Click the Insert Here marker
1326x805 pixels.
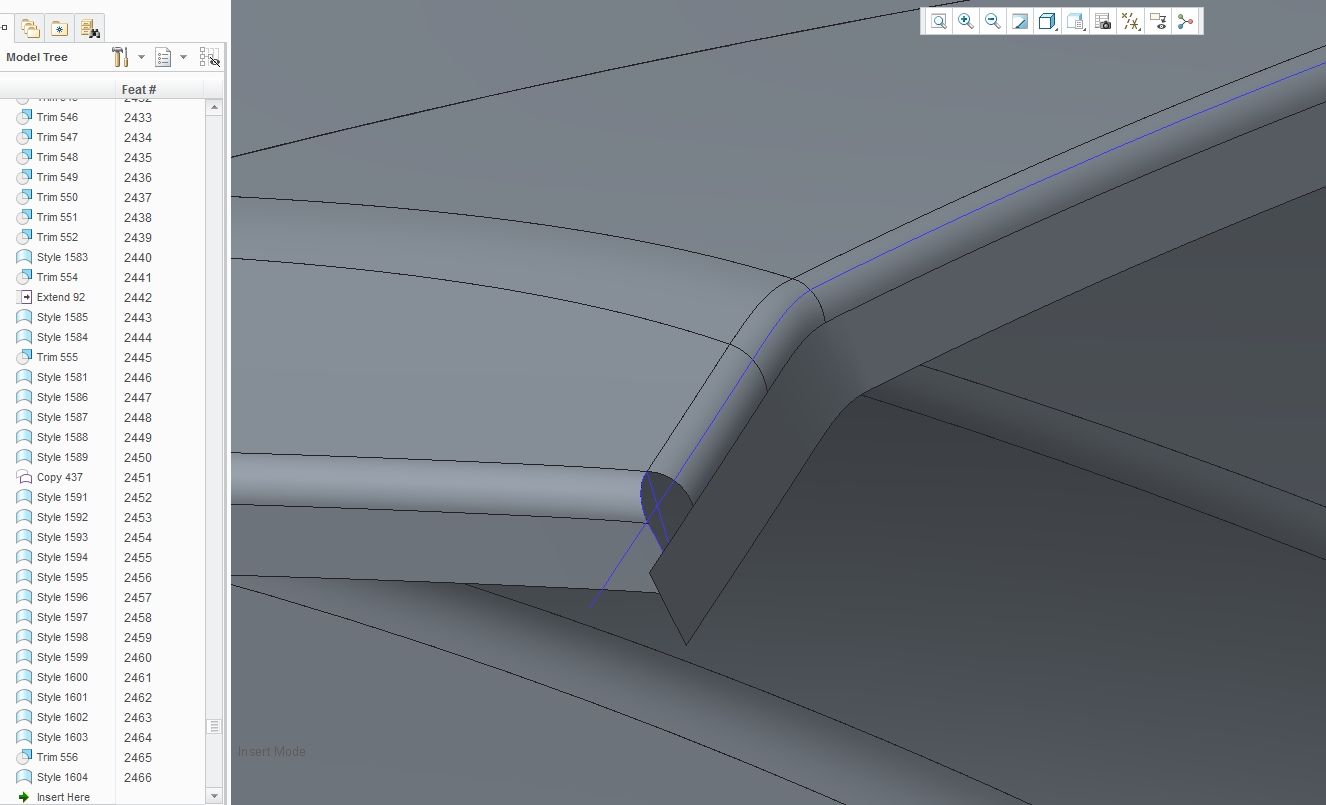click(x=54, y=797)
